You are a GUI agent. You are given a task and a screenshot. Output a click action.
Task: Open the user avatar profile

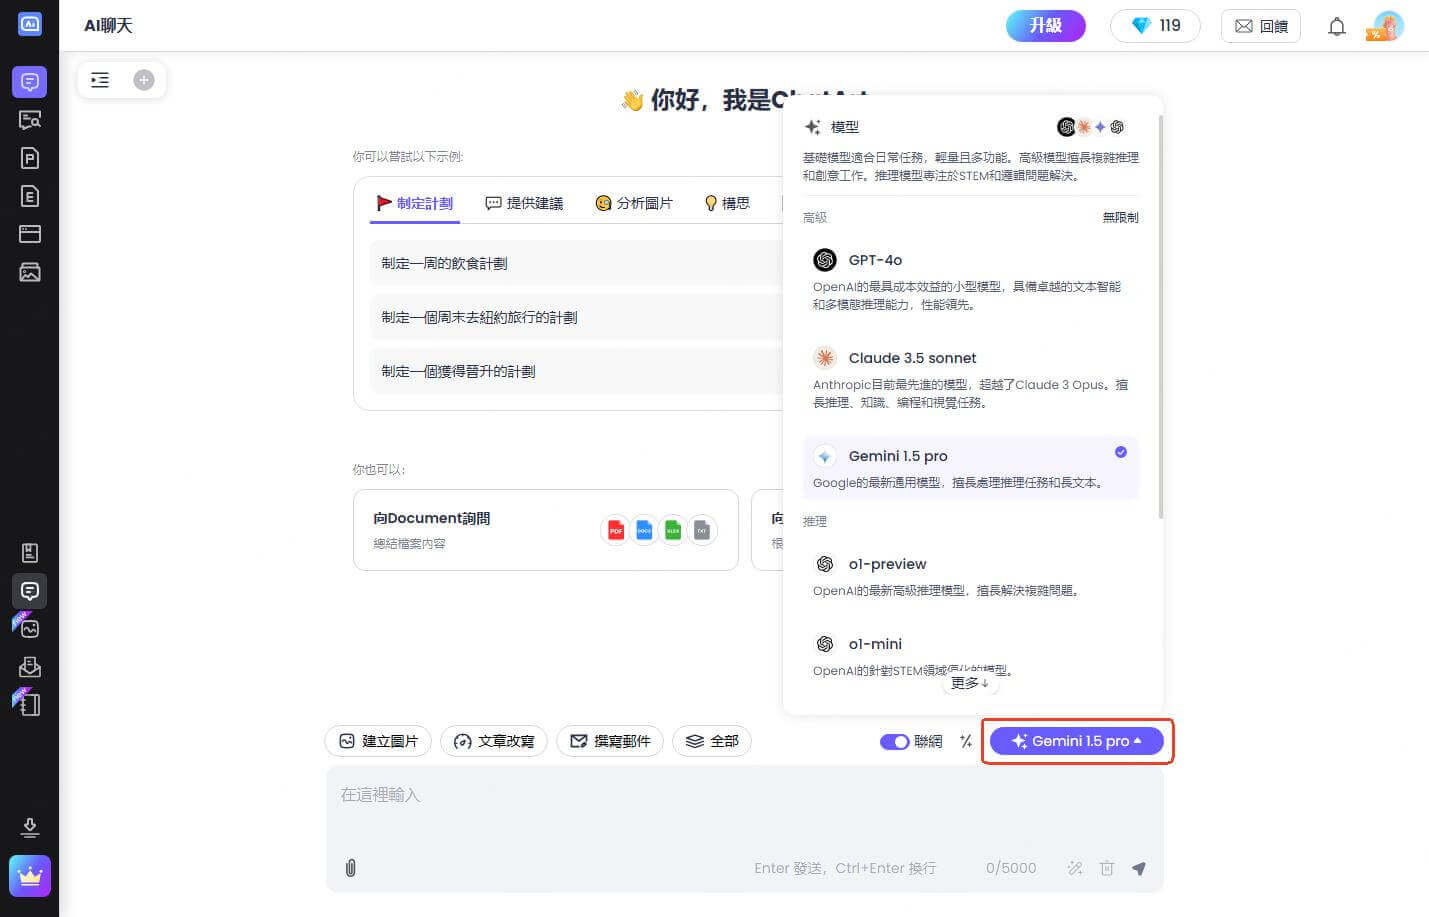pyautogui.click(x=1387, y=26)
